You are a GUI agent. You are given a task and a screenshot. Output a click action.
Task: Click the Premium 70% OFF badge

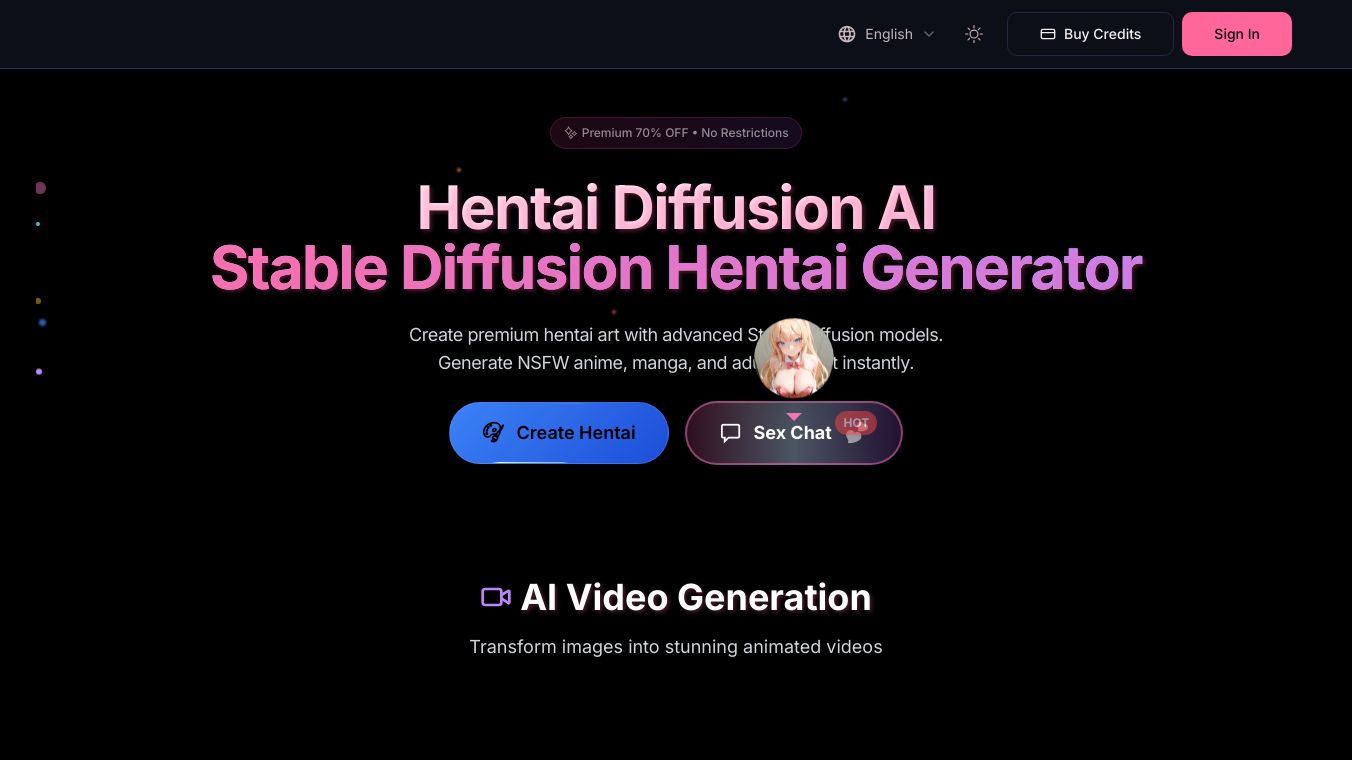(676, 133)
